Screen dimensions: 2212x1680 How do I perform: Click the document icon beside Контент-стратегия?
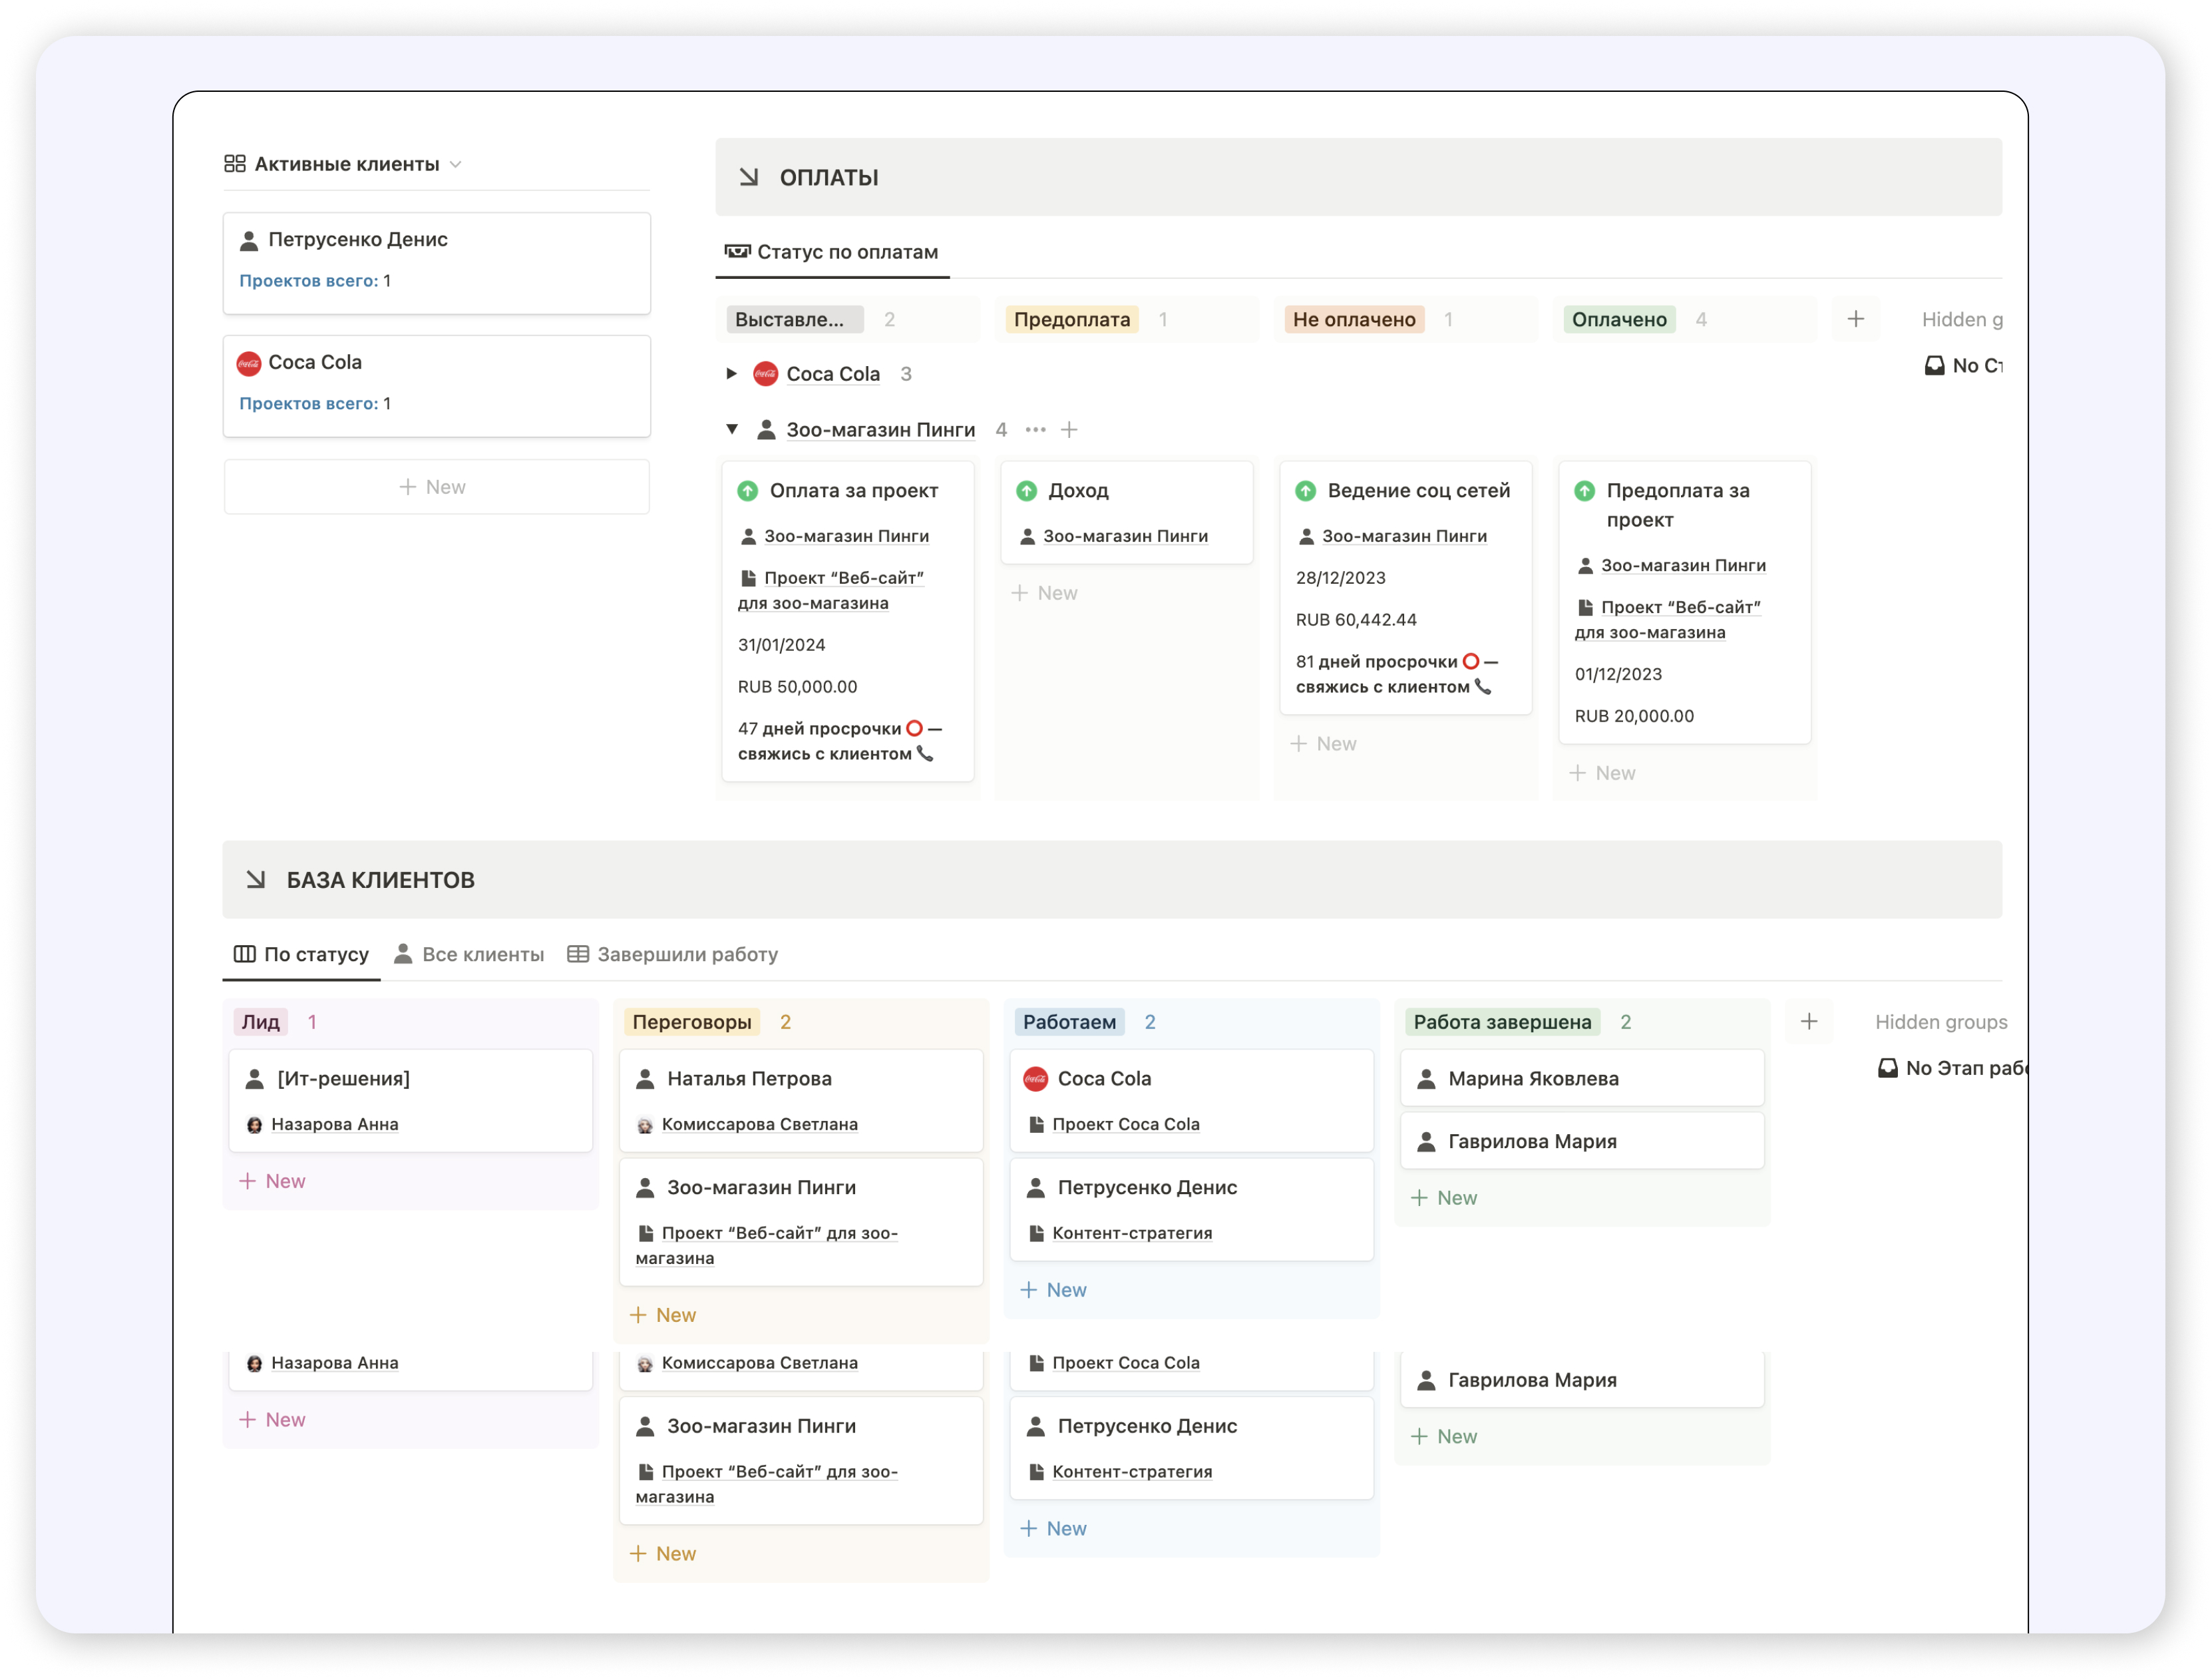pyautogui.click(x=1036, y=1232)
